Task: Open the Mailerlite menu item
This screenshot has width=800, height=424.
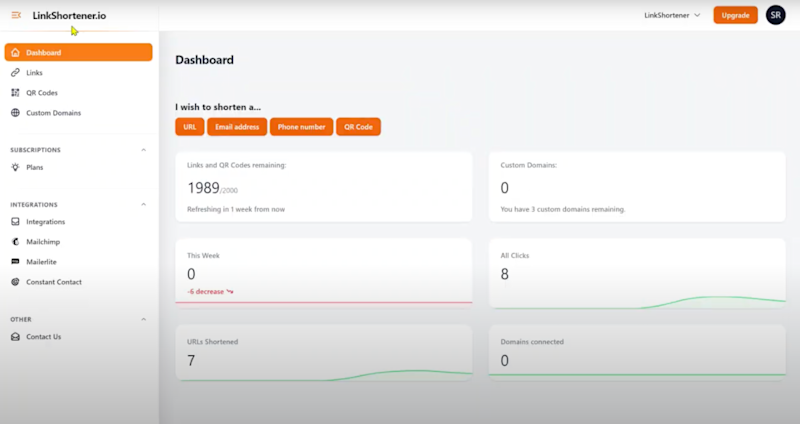Action: pos(43,262)
